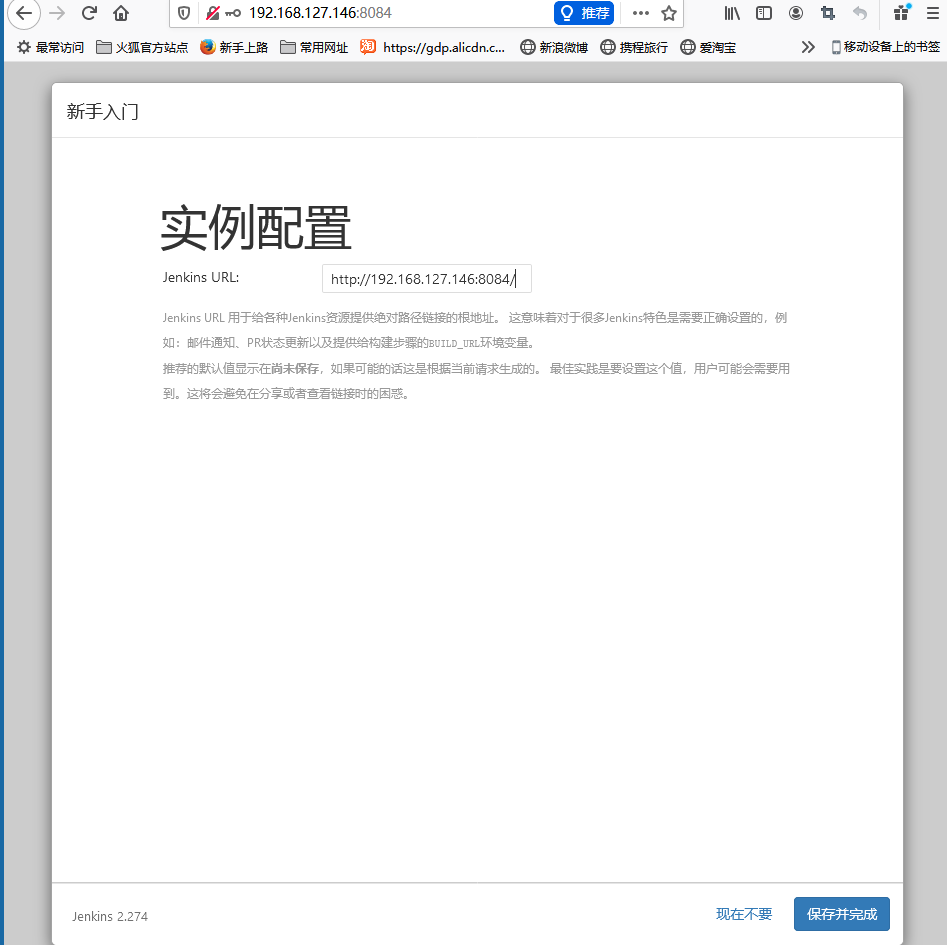The image size is (947, 945).
Task: Click the blue 推荐 button in the address bar
Action: click(584, 14)
